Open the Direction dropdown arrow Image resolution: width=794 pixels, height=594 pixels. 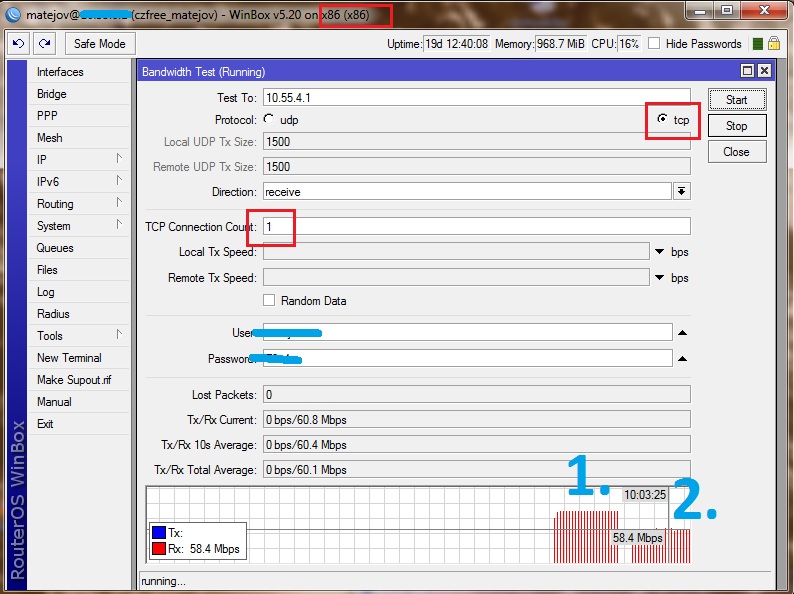[682, 191]
